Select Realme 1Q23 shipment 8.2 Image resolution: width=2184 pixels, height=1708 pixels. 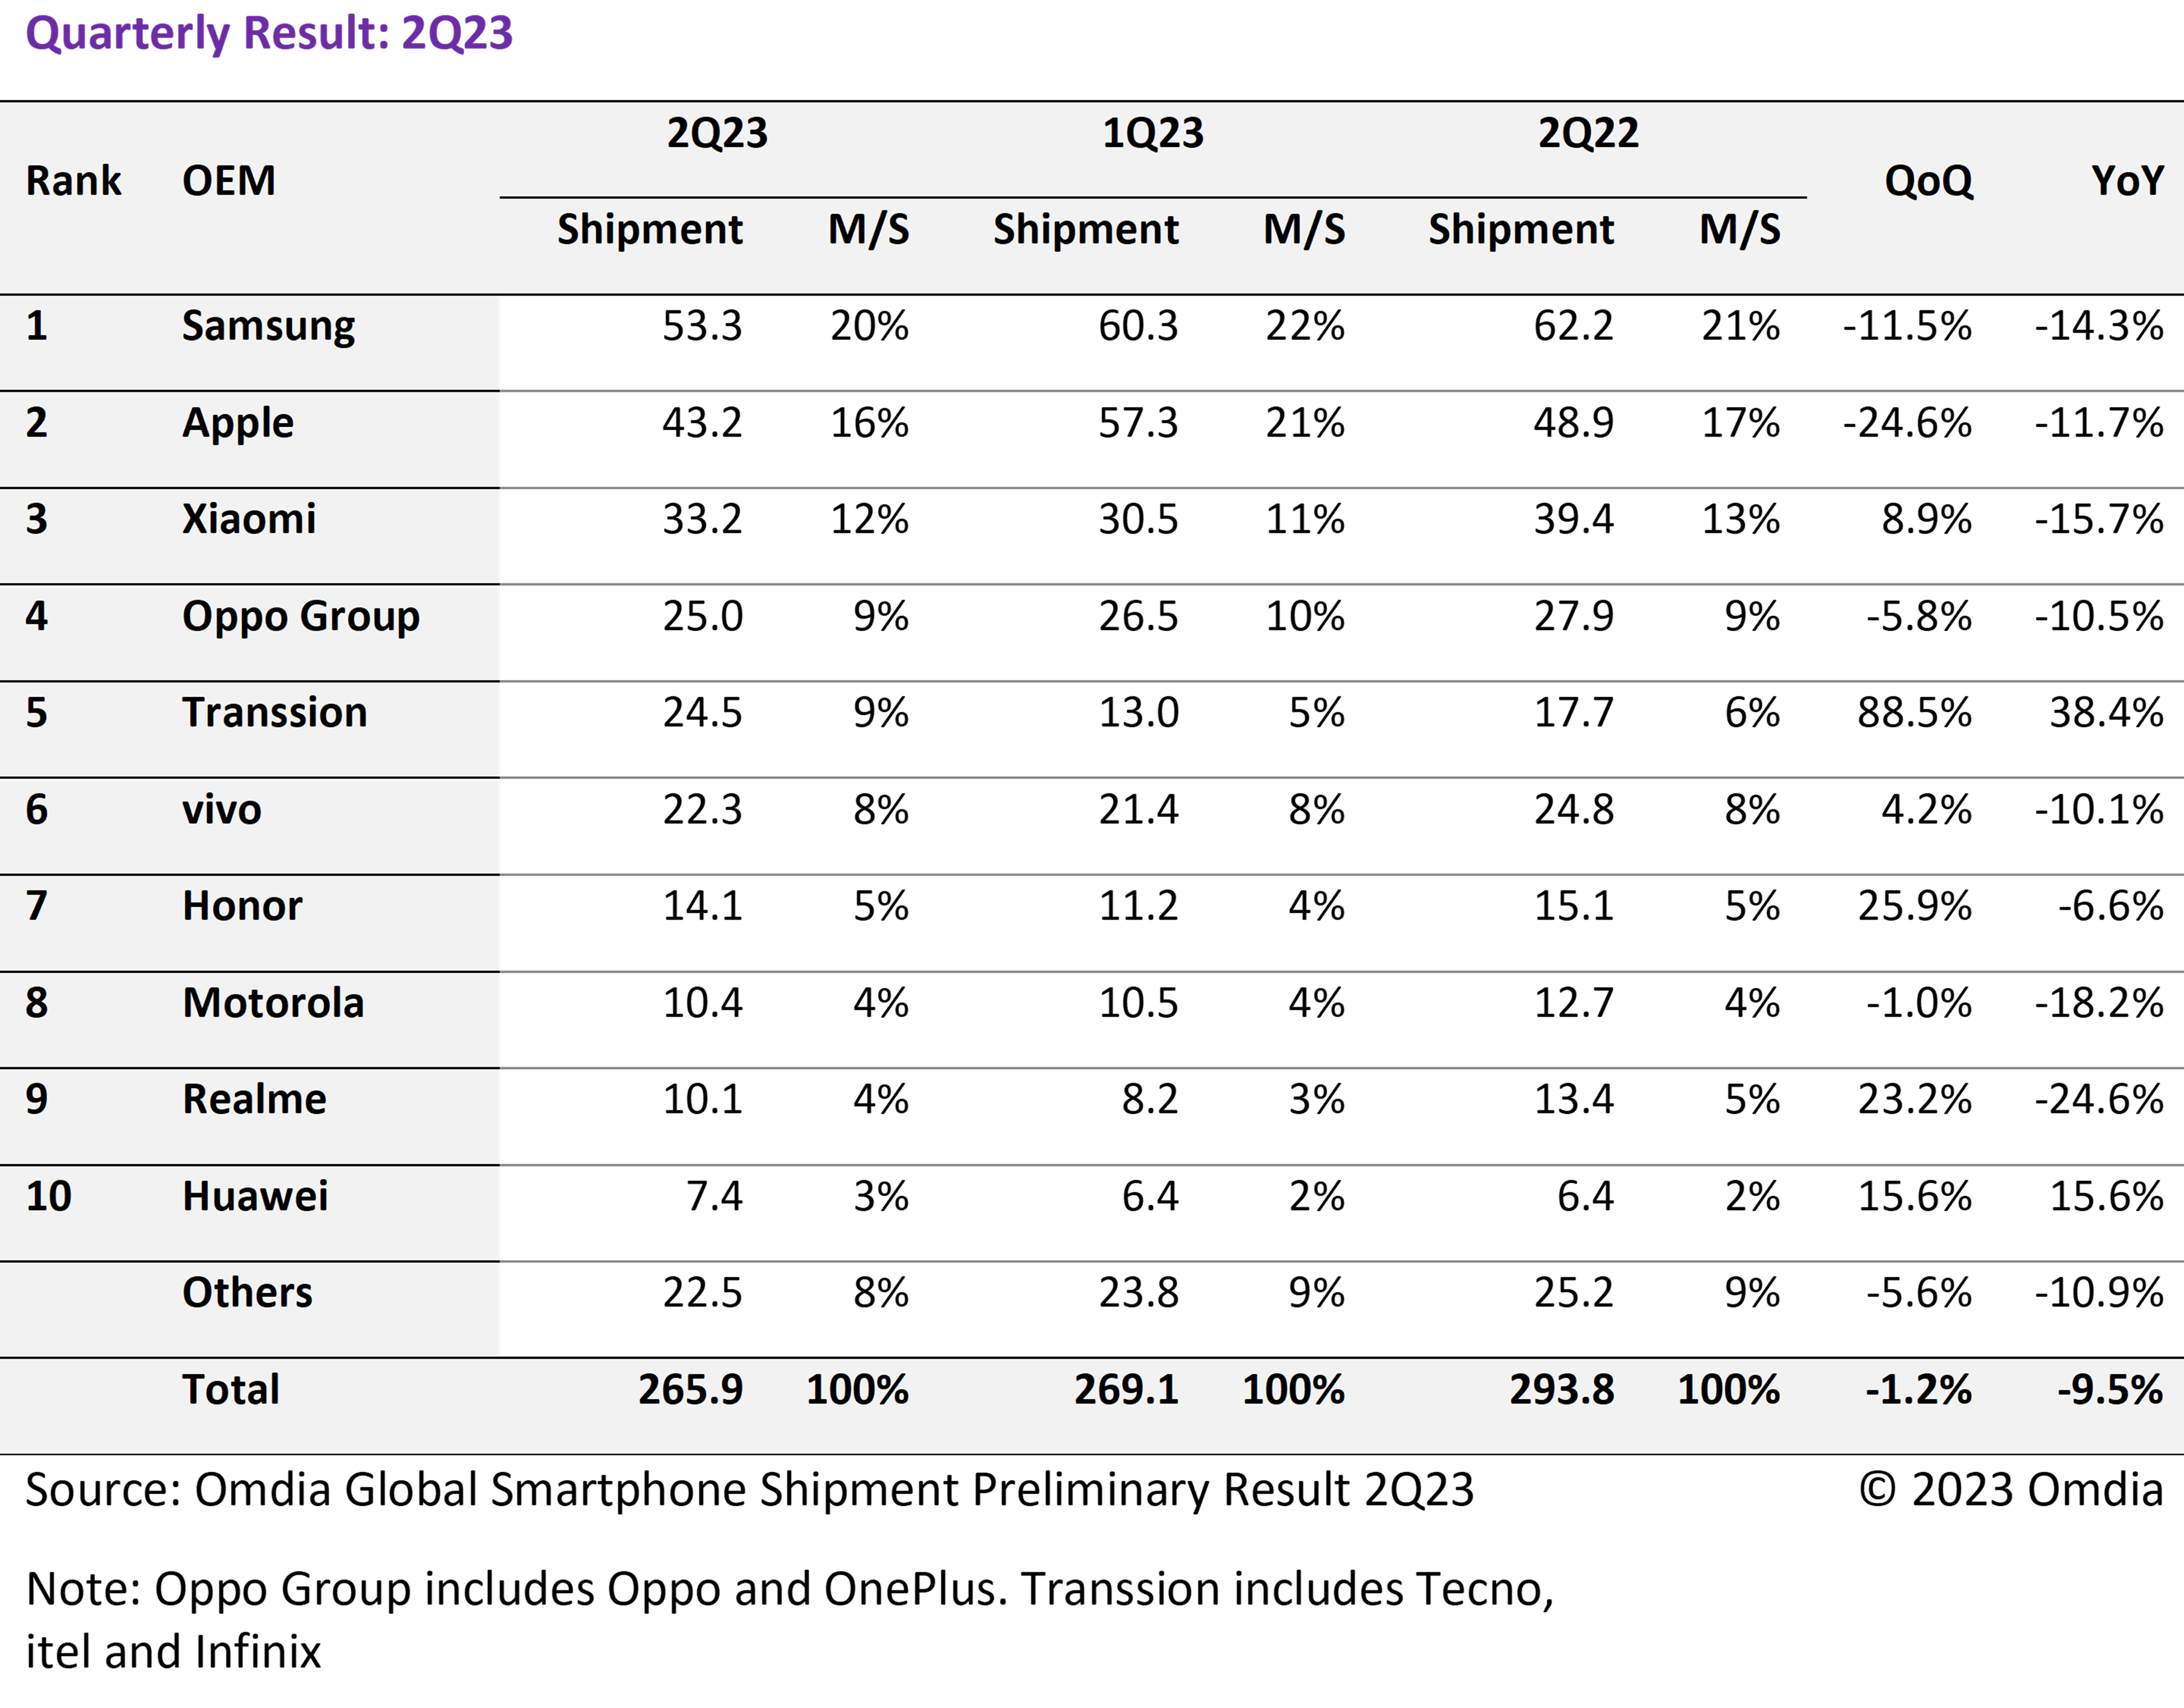(1150, 1100)
